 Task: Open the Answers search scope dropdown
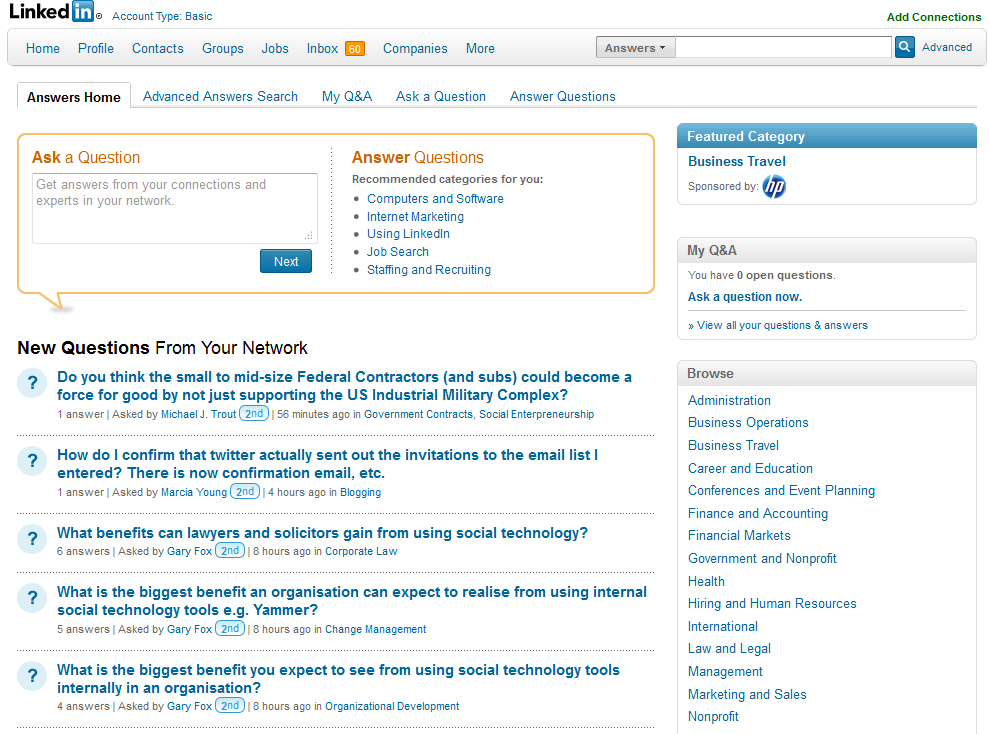click(635, 47)
